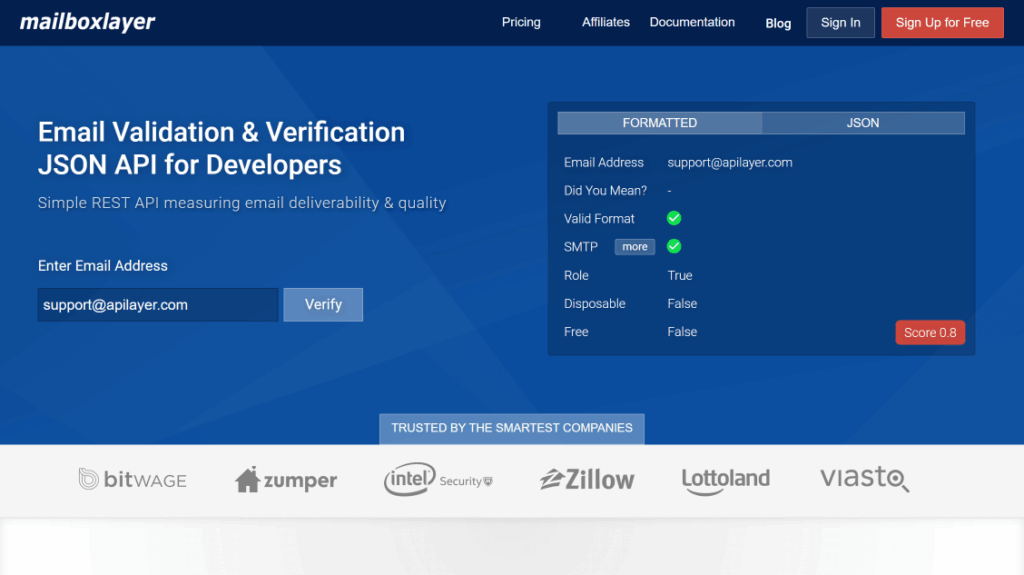
Task: Click the mailboxlayer logo
Action: pos(88,22)
